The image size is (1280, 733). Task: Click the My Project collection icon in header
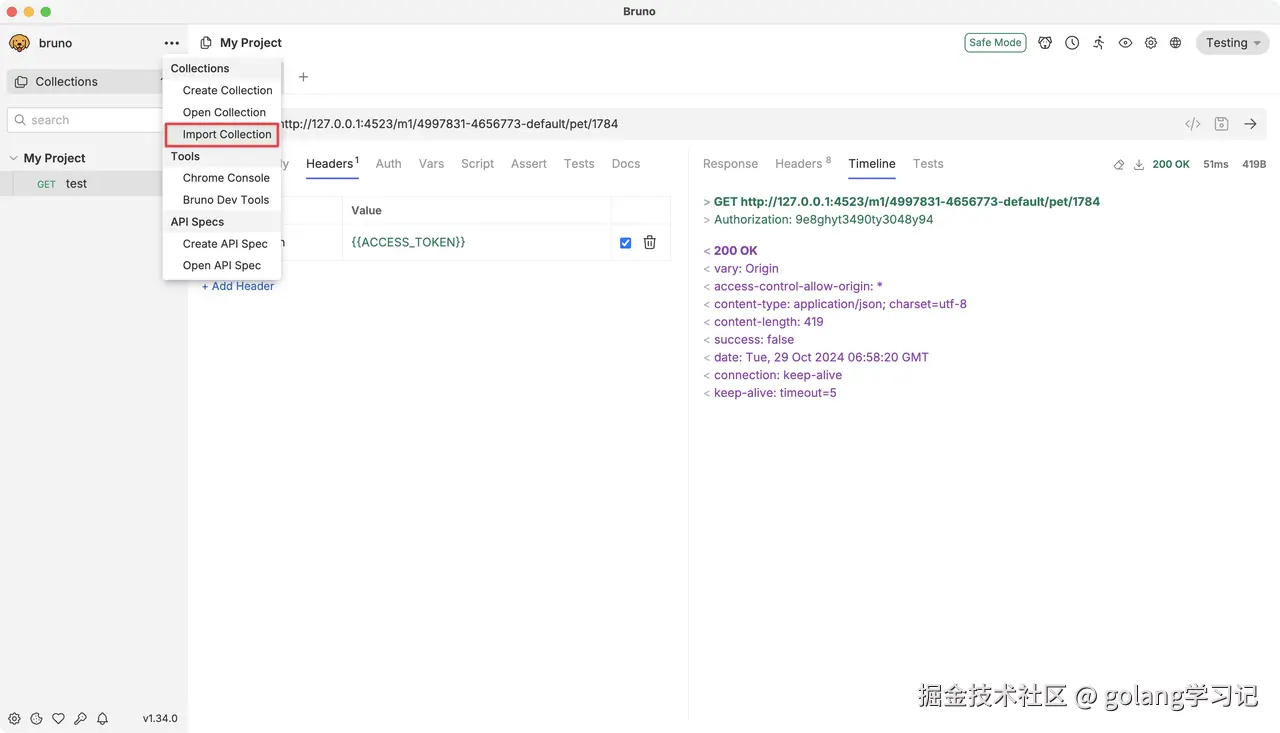point(206,43)
